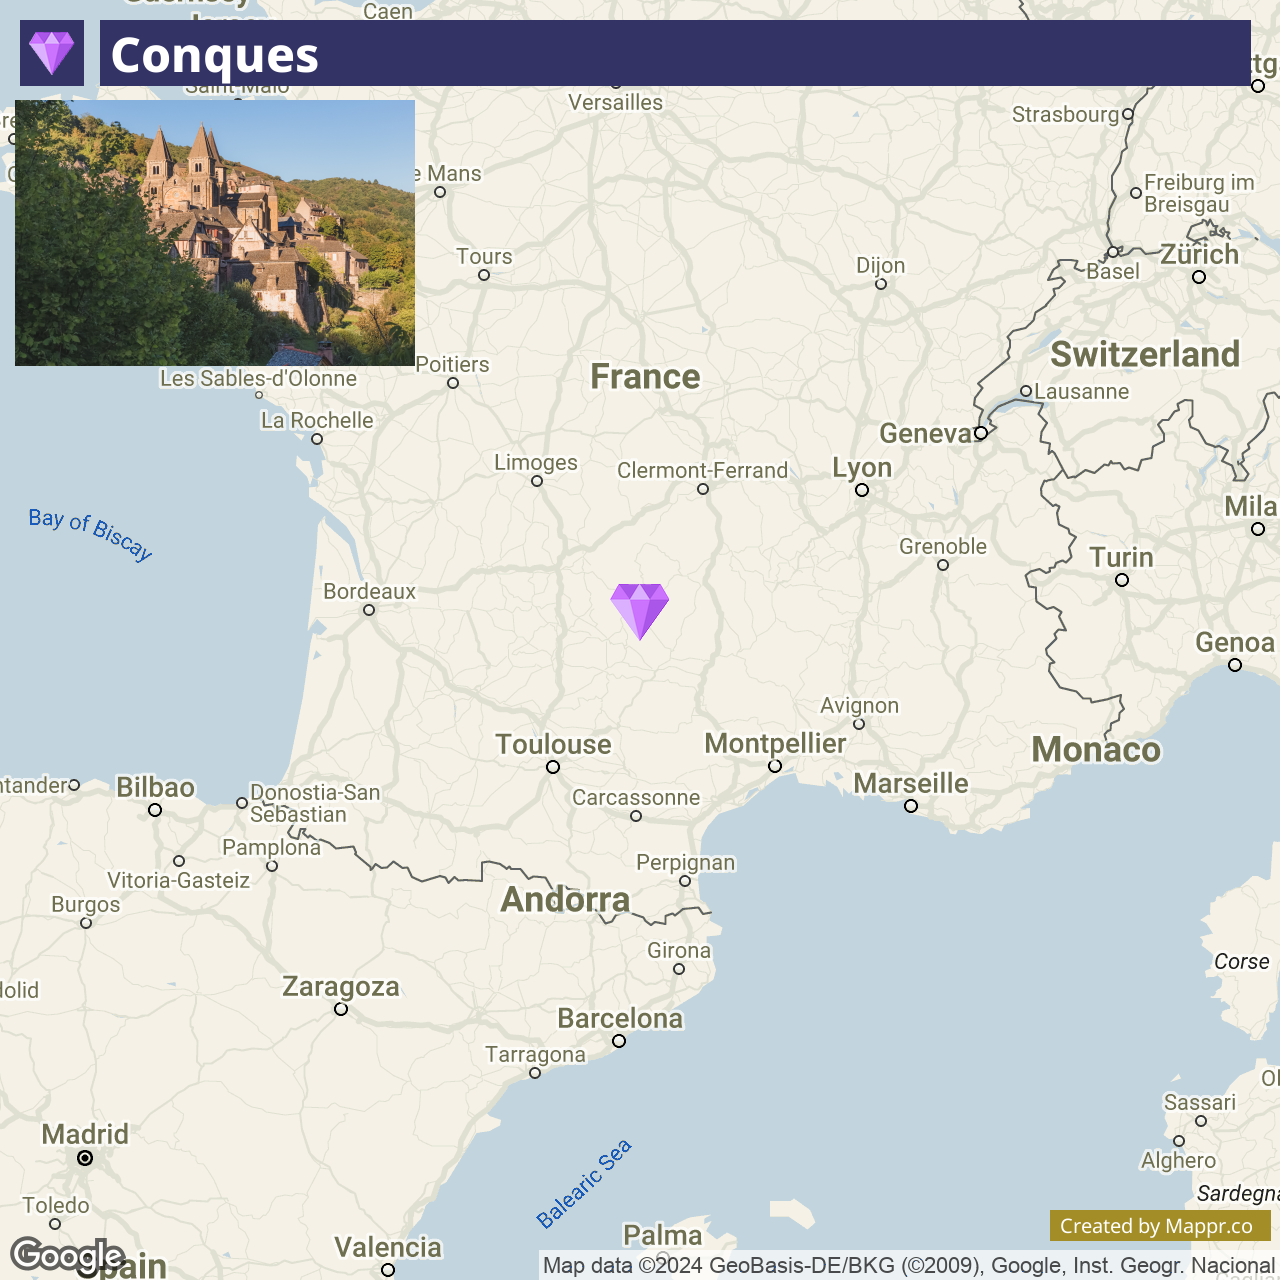
Task: Open the Conques village photo thumbnail
Action: pyautogui.click(x=215, y=233)
